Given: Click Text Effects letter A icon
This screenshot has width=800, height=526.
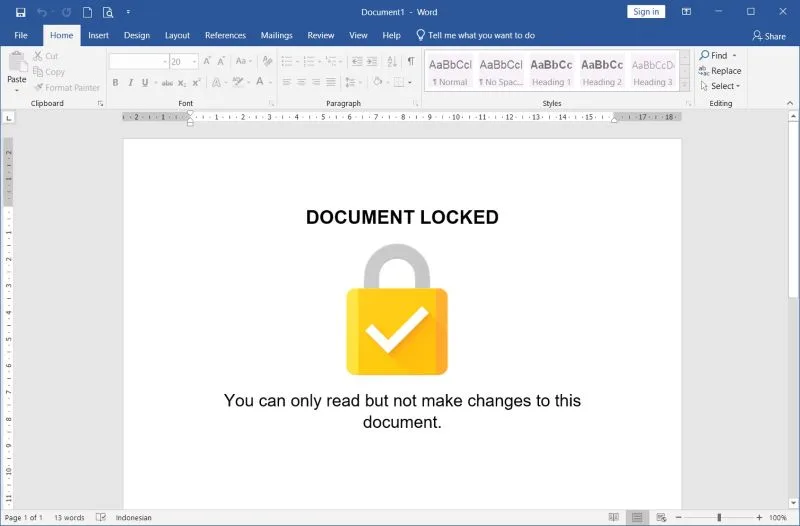Looking at the screenshot, I should (x=216, y=83).
